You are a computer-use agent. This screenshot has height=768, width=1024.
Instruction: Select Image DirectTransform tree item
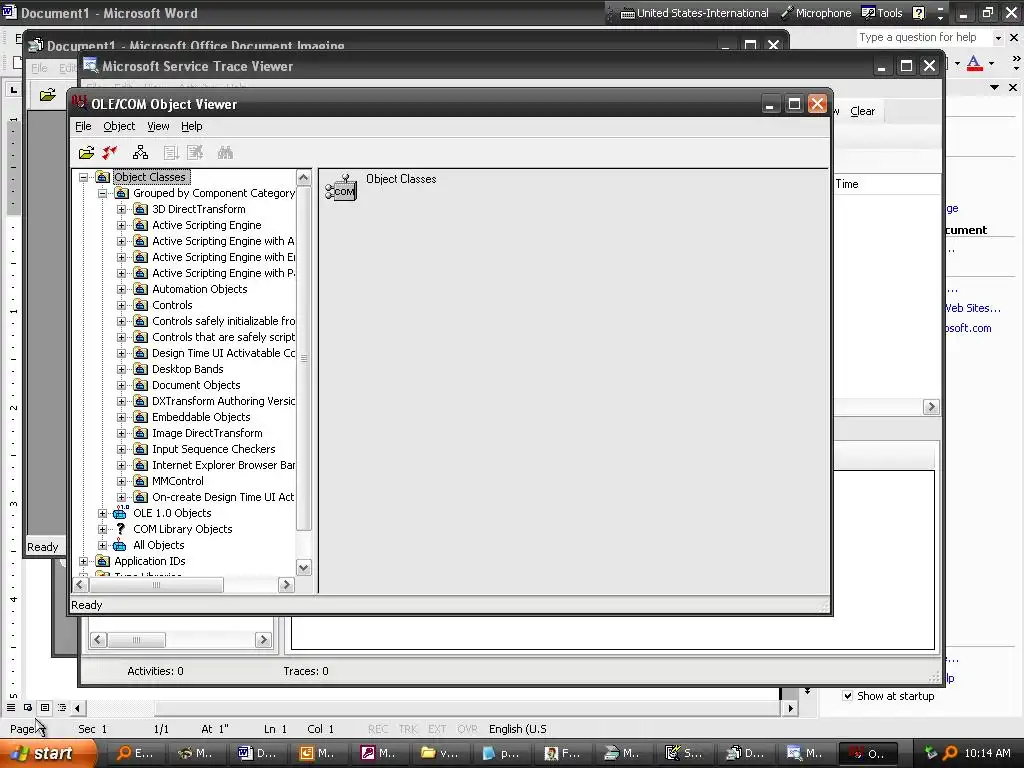207,433
